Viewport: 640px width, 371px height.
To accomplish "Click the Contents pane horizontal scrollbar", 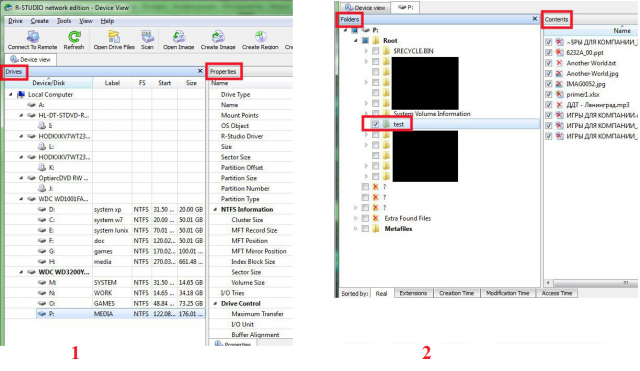I will tap(591, 282).
